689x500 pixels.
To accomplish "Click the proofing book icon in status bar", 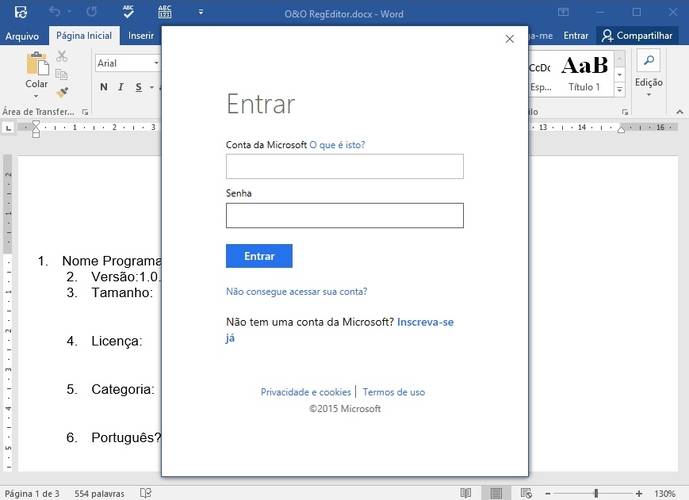I will [145, 493].
